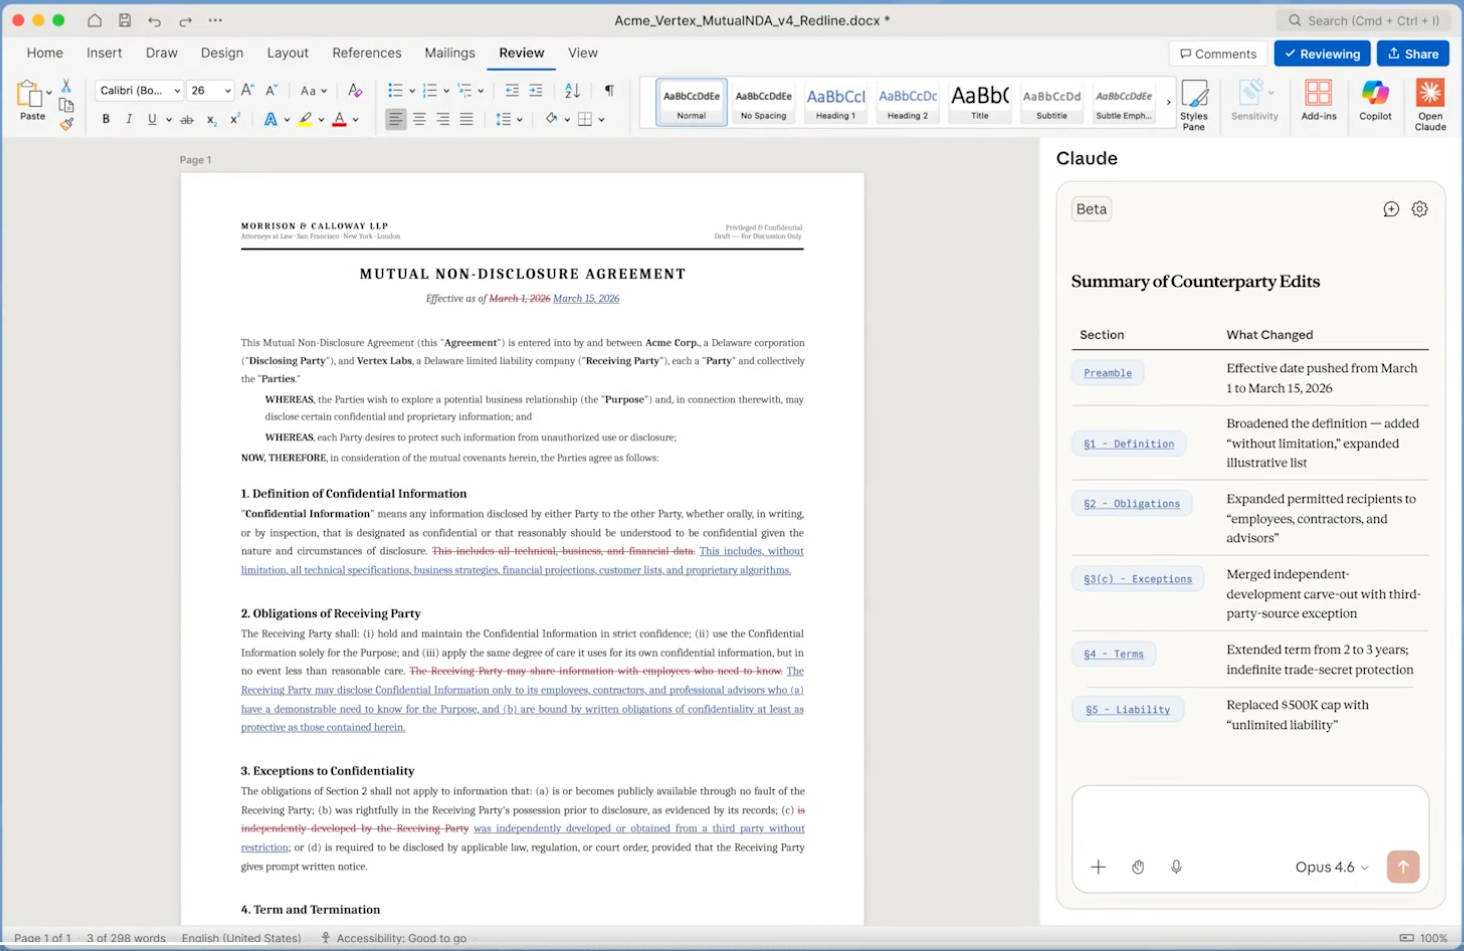
Task: Toggle Bold formatting
Action: click(x=106, y=120)
